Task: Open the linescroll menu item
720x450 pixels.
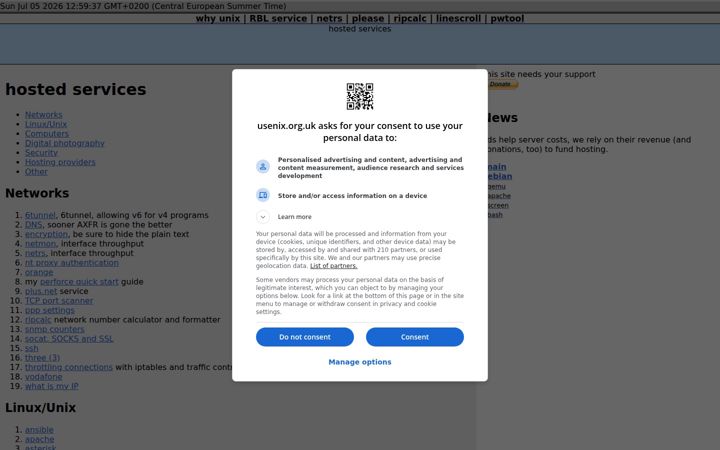Action: (x=458, y=18)
